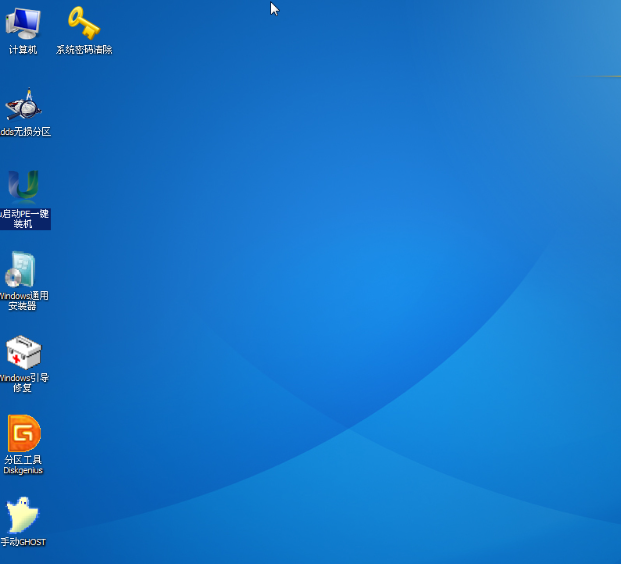Open the 系统密码清除 golden key icon
The image size is (621, 564).
click(84, 23)
